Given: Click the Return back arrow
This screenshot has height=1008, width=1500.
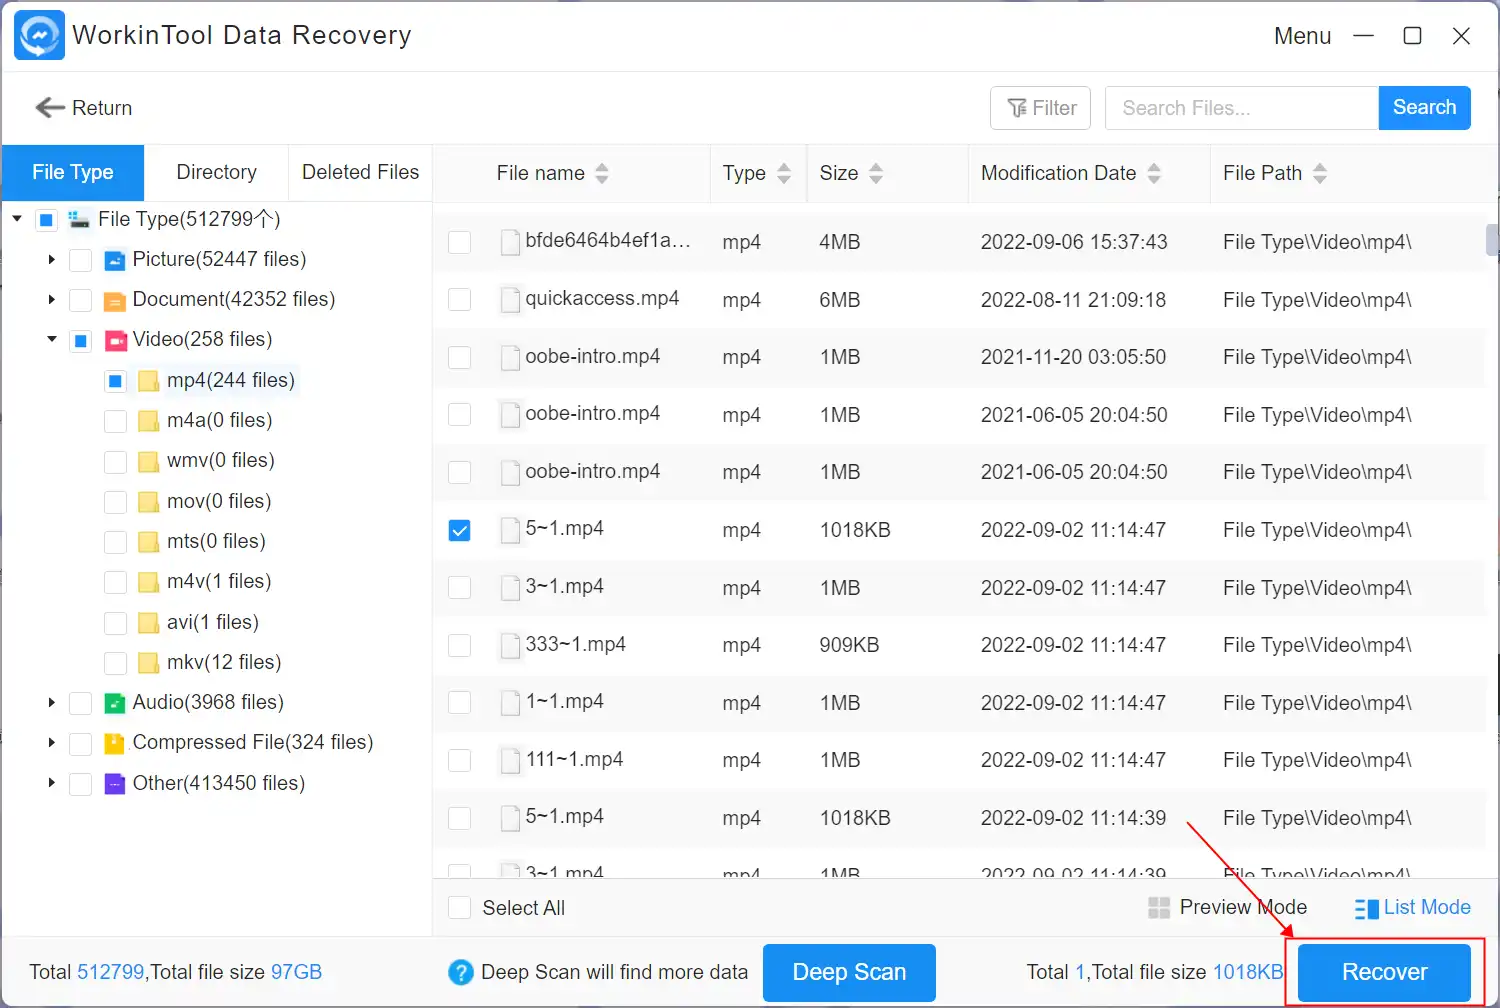Looking at the screenshot, I should tap(50, 108).
